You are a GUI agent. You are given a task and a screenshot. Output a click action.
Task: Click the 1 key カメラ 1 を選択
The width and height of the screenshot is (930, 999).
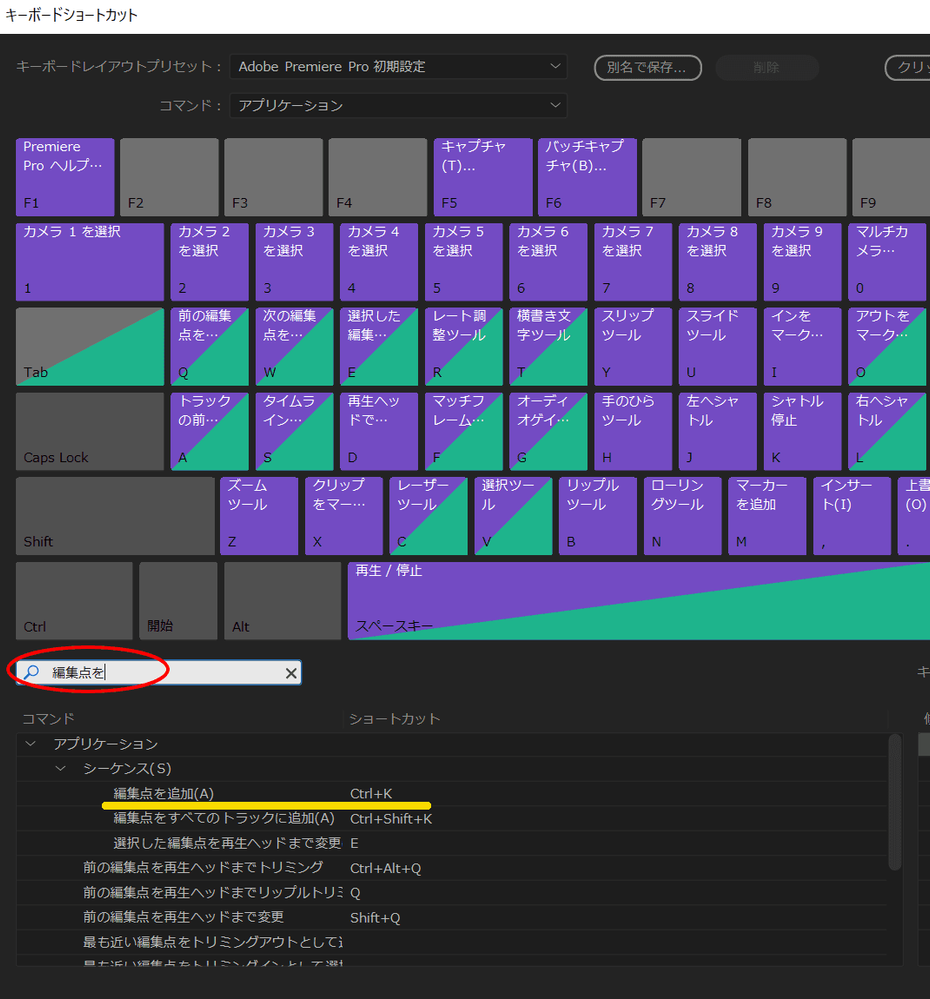point(90,262)
